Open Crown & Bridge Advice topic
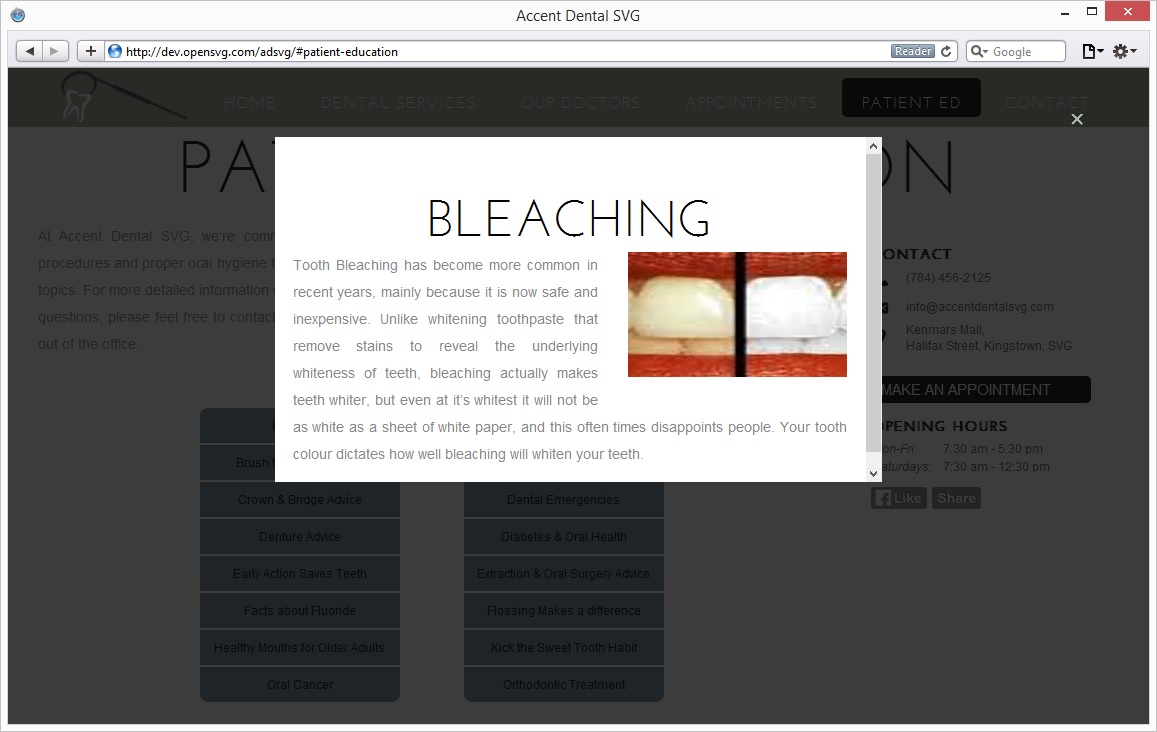This screenshot has width=1157, height=732. click(x=300, y=500)
